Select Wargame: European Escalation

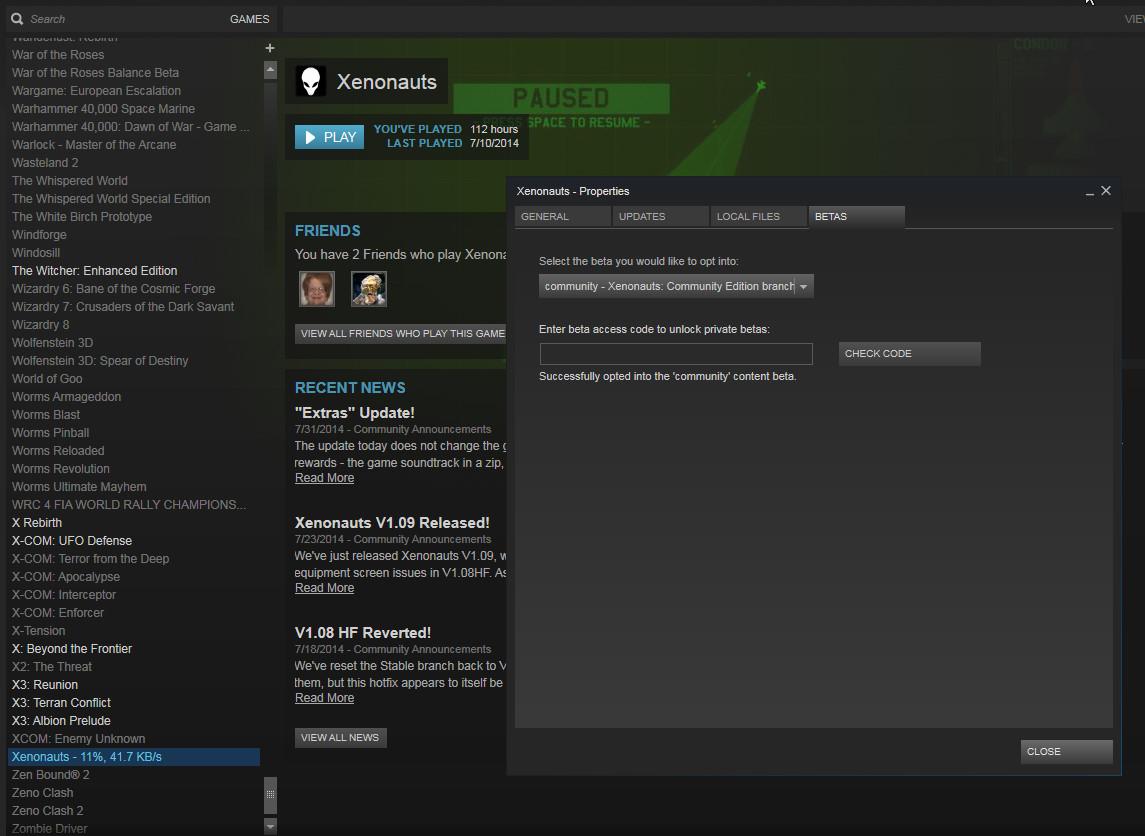pos(96,91)
